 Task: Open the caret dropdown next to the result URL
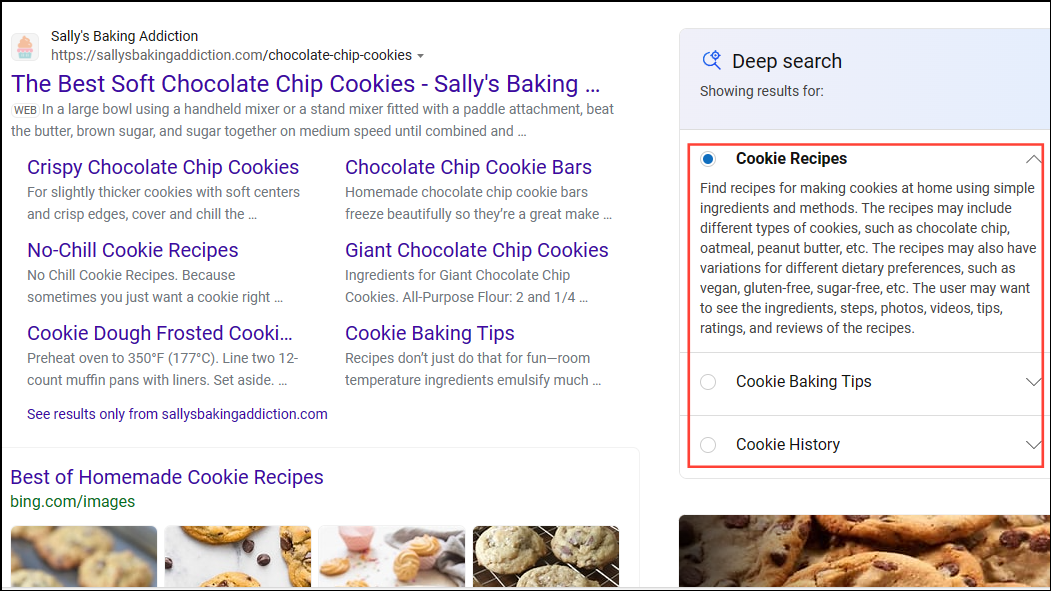421,56
